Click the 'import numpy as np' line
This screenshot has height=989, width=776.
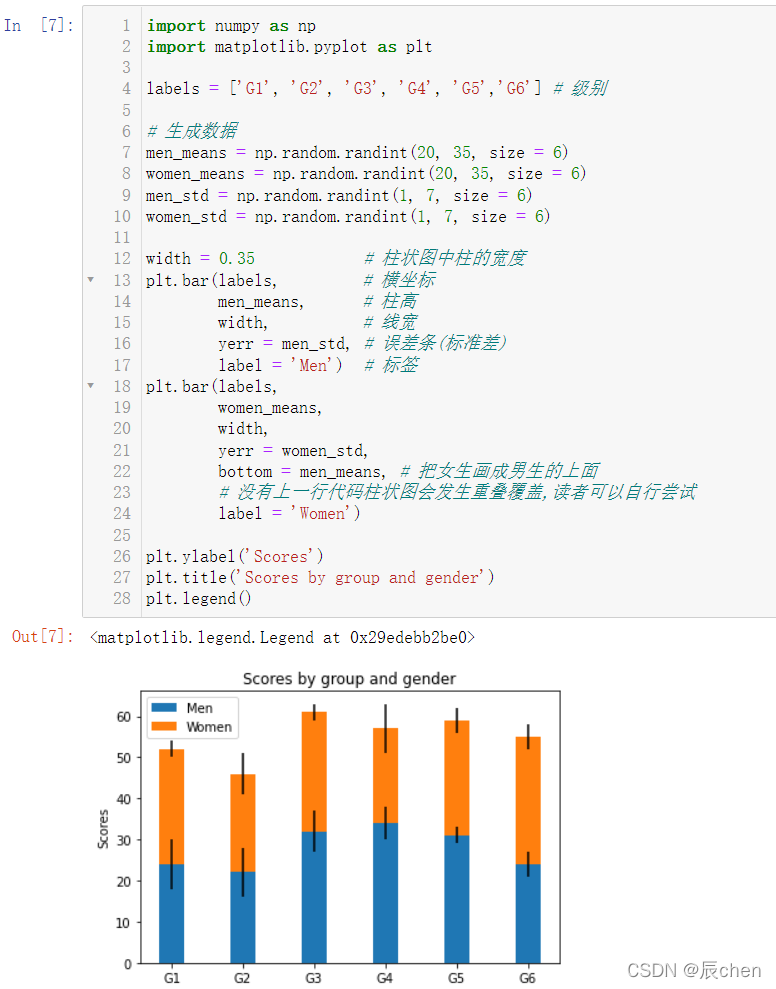231,26
